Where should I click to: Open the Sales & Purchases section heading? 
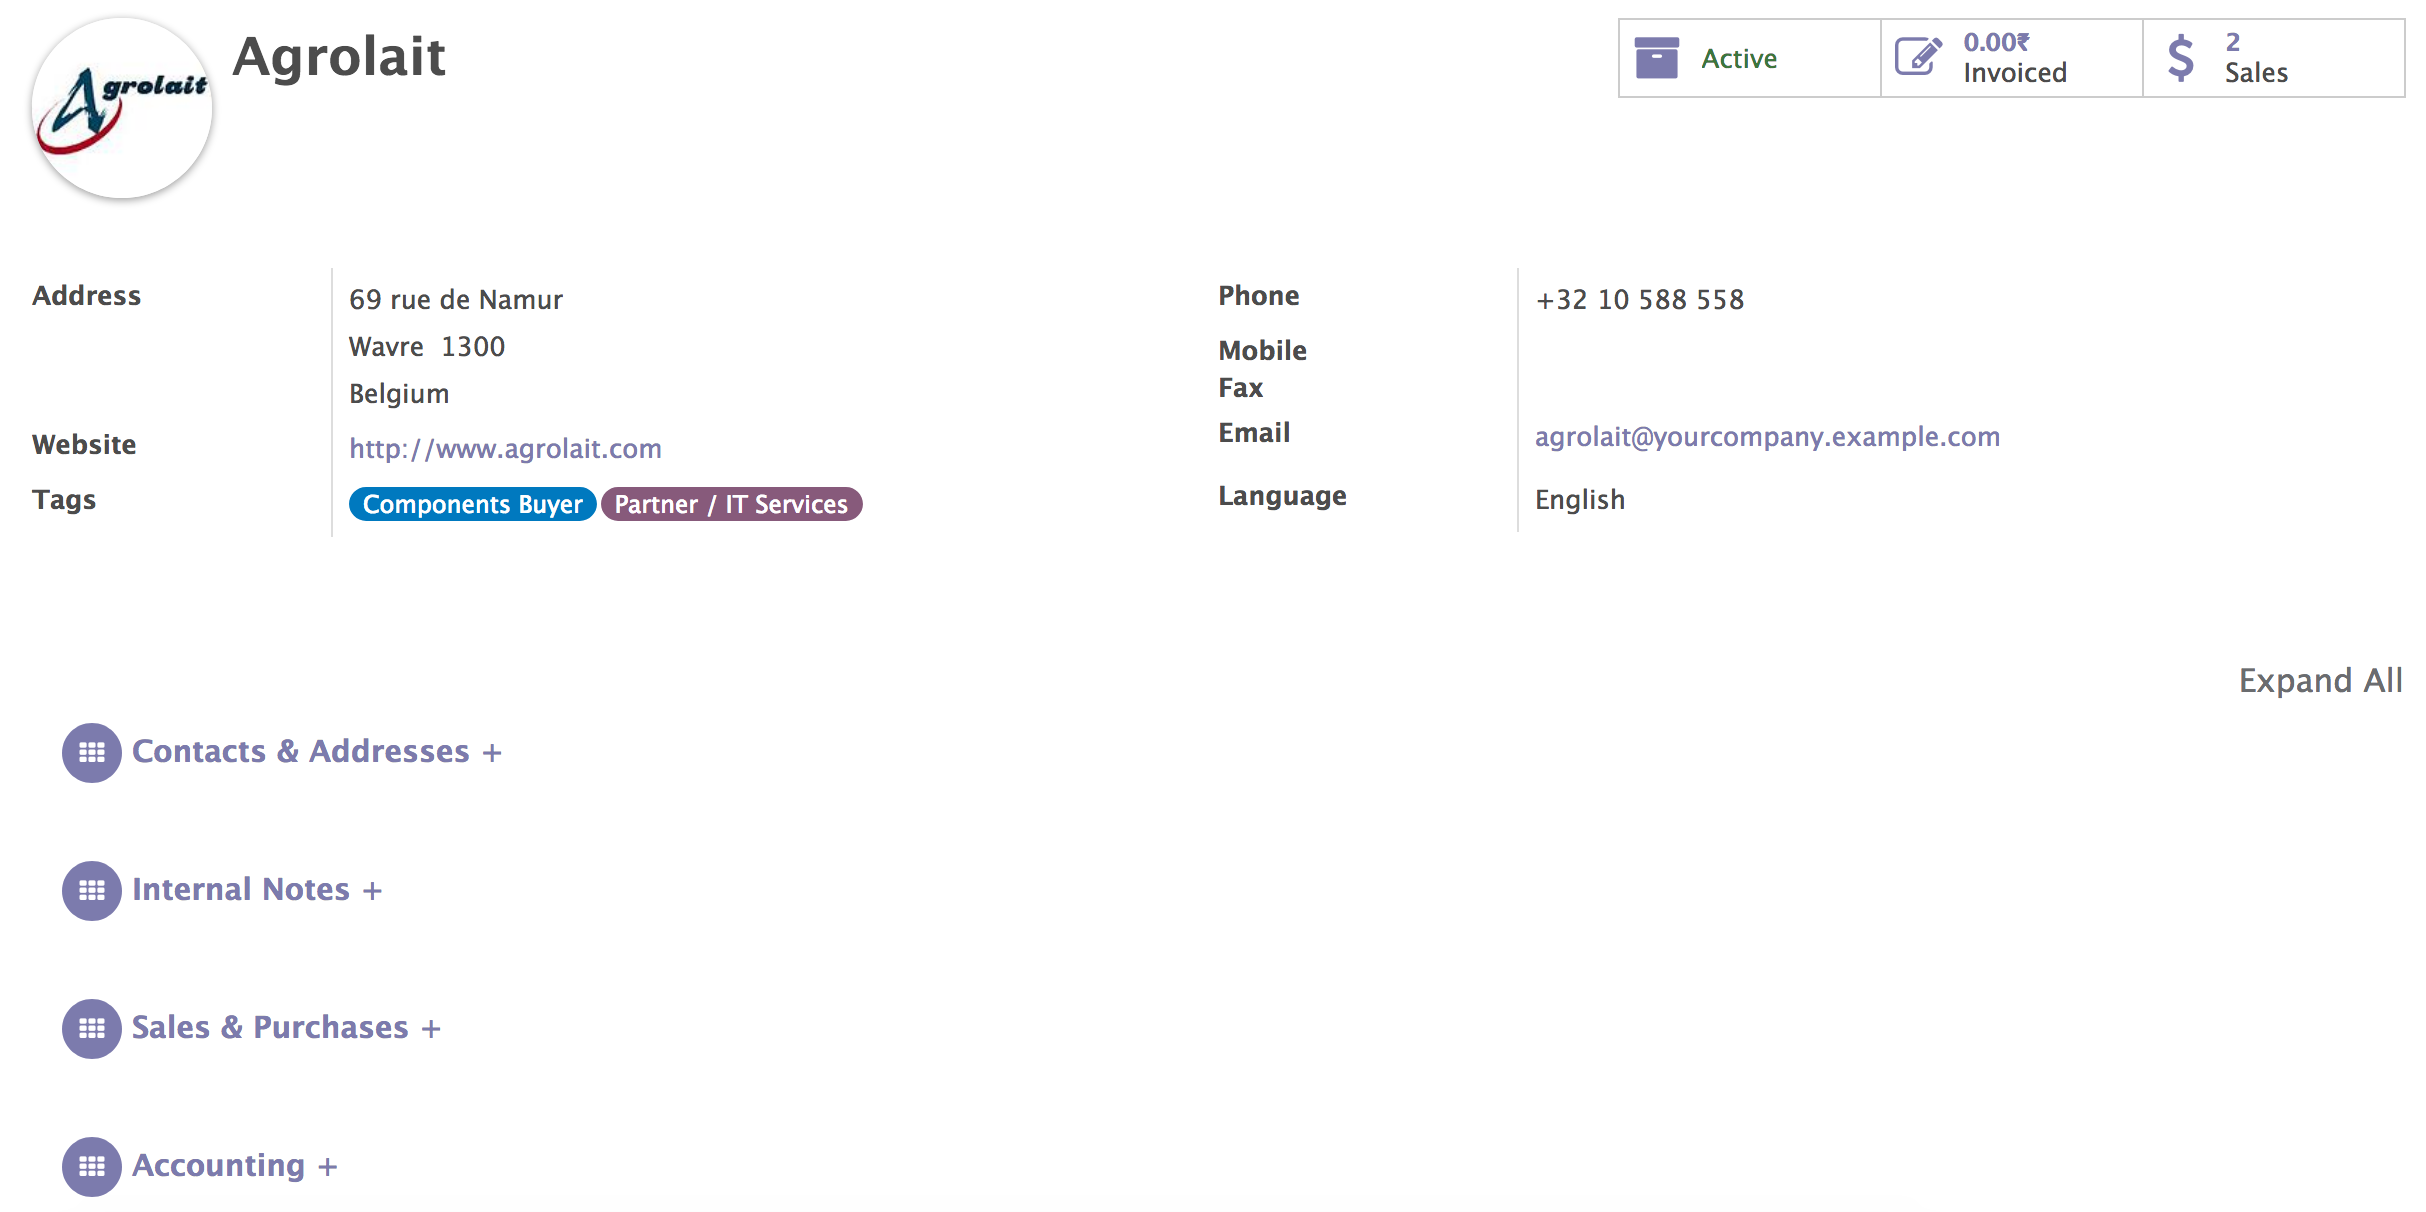(x=270, y=1027)
